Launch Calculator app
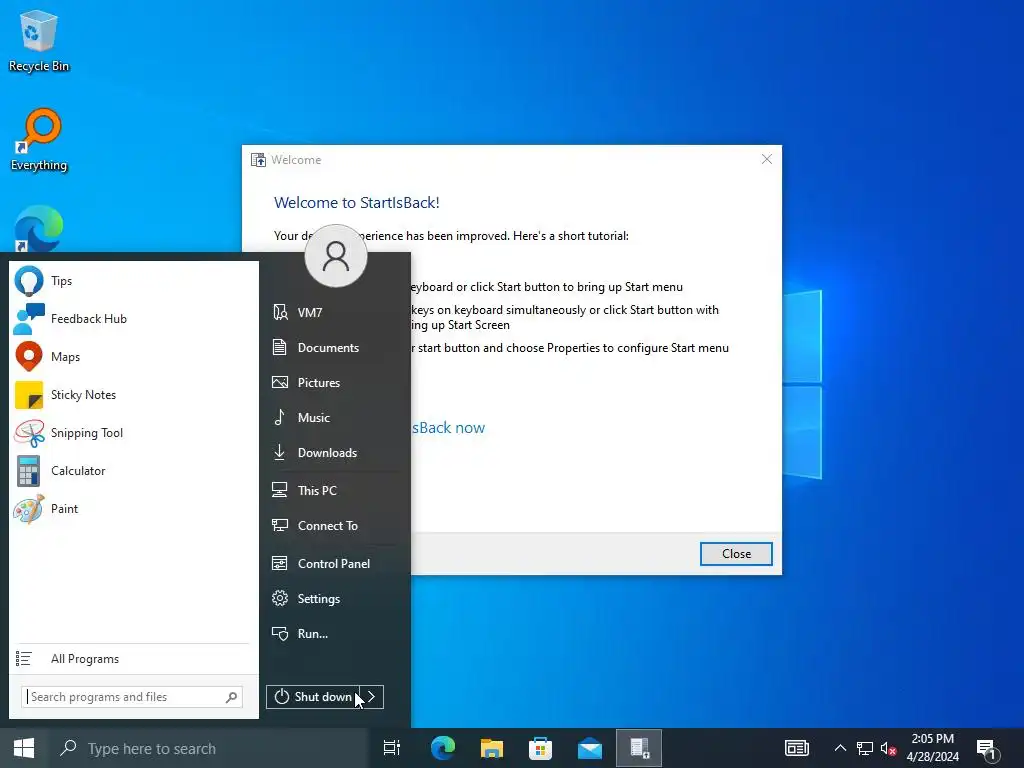 coord(134,470)
